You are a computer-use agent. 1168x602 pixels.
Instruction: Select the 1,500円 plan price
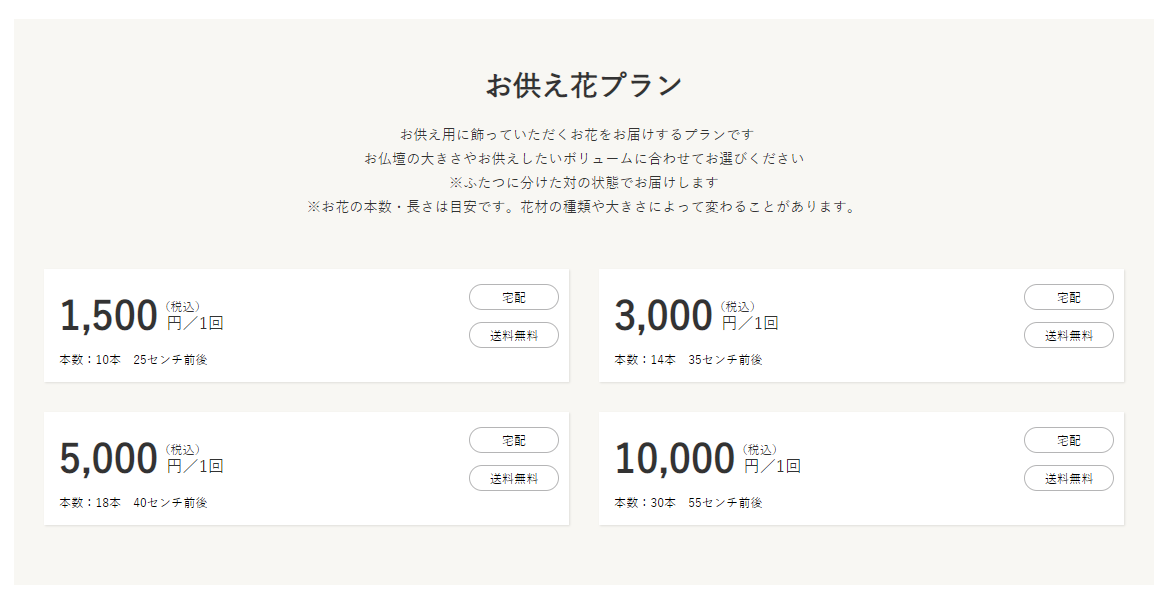(109, 316)
